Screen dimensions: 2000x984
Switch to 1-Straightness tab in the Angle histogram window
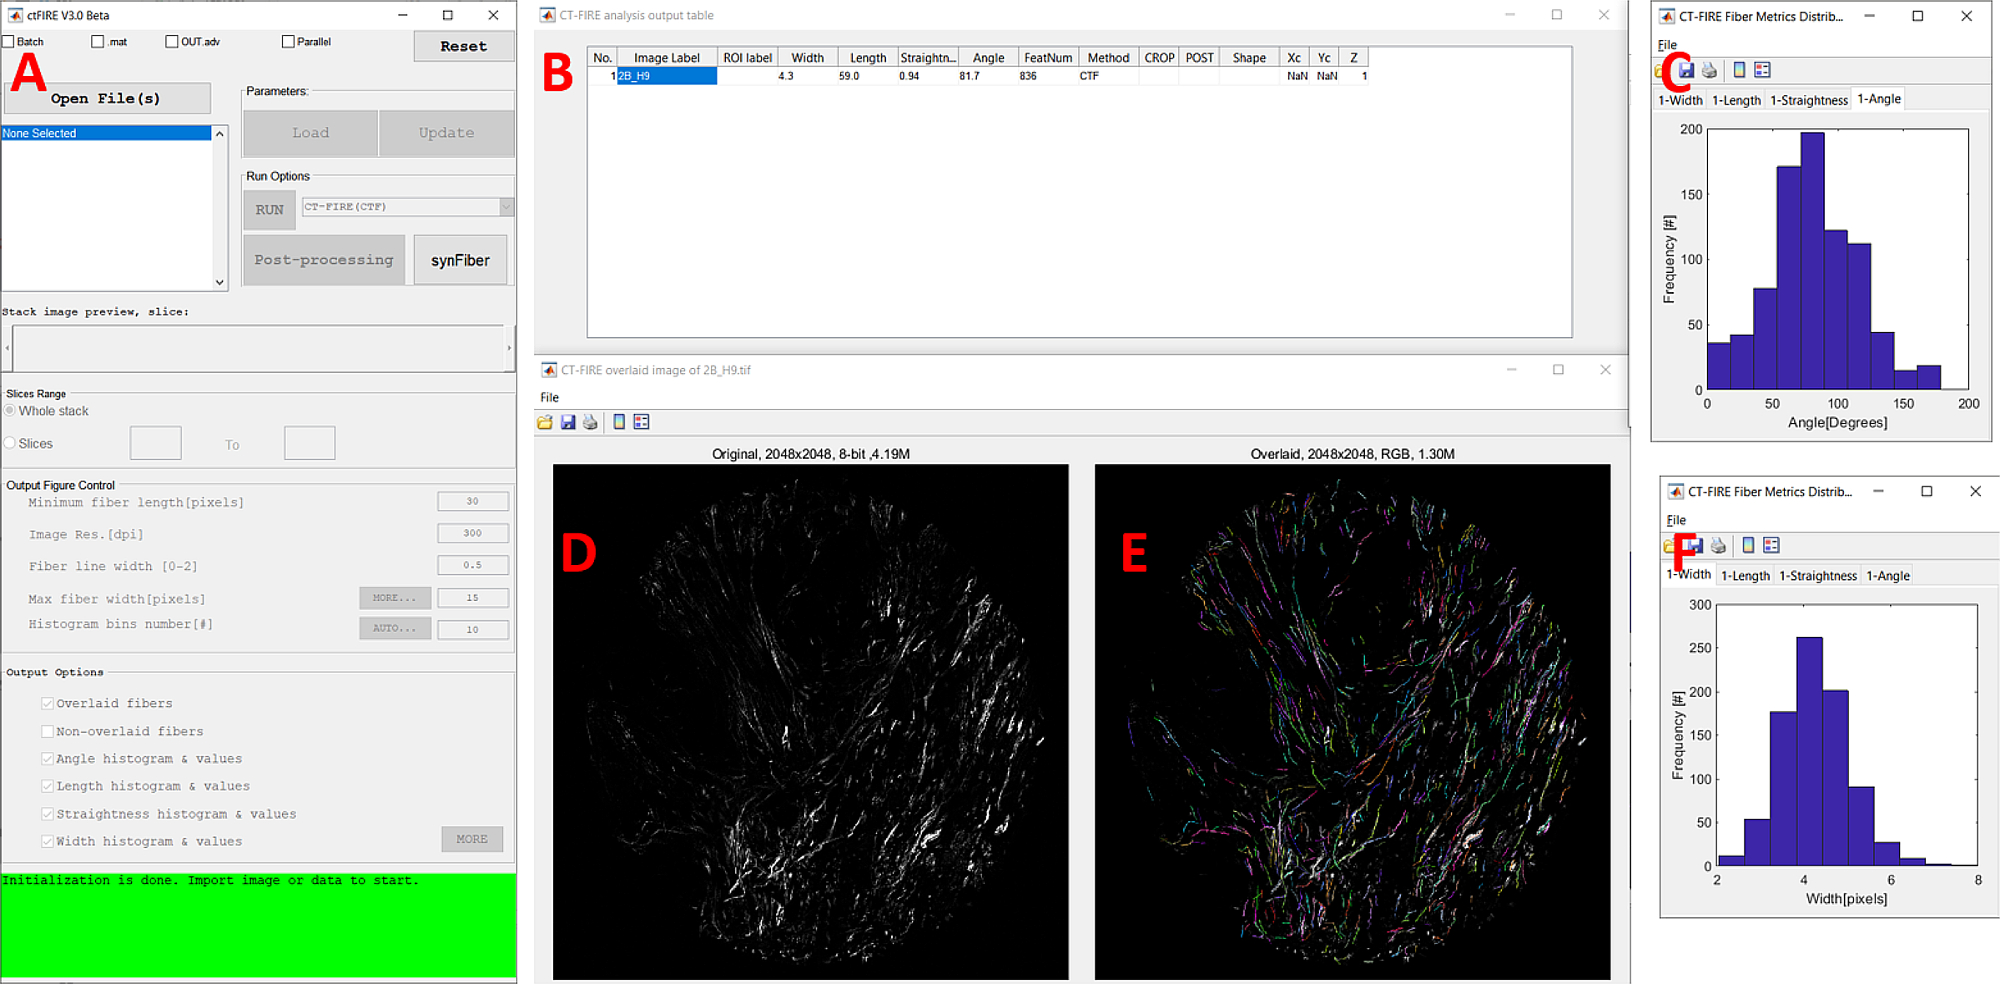click(1809, 100)
